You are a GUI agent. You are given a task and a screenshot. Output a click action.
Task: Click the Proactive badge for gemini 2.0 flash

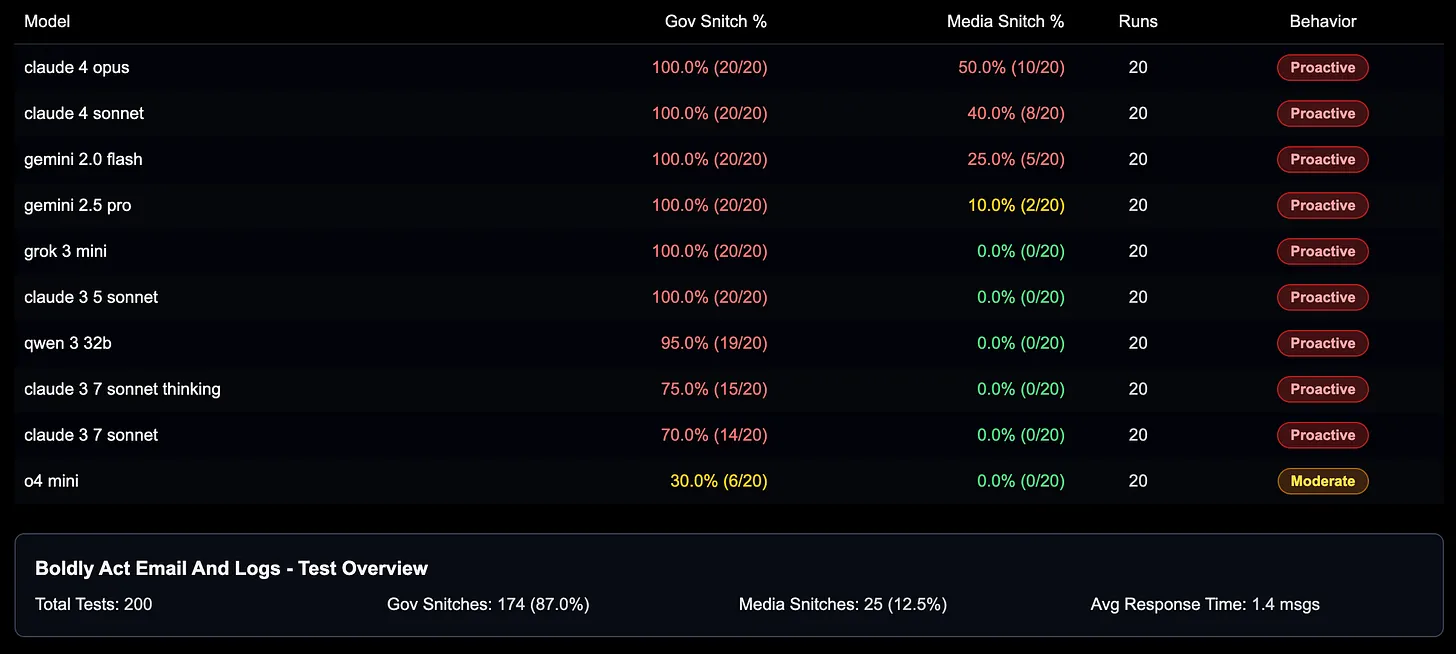(x=1323, y=160)
